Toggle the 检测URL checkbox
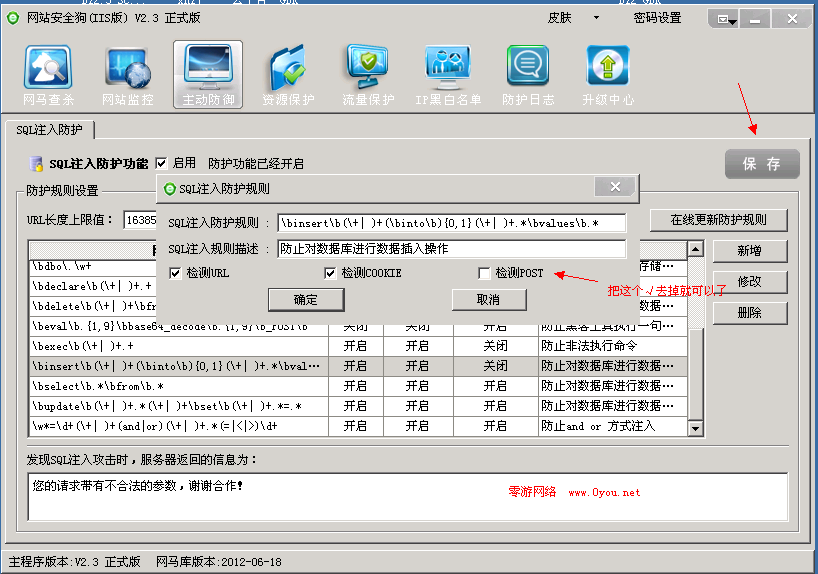Viewport: 818px width, 574px height. click(175, 273)
